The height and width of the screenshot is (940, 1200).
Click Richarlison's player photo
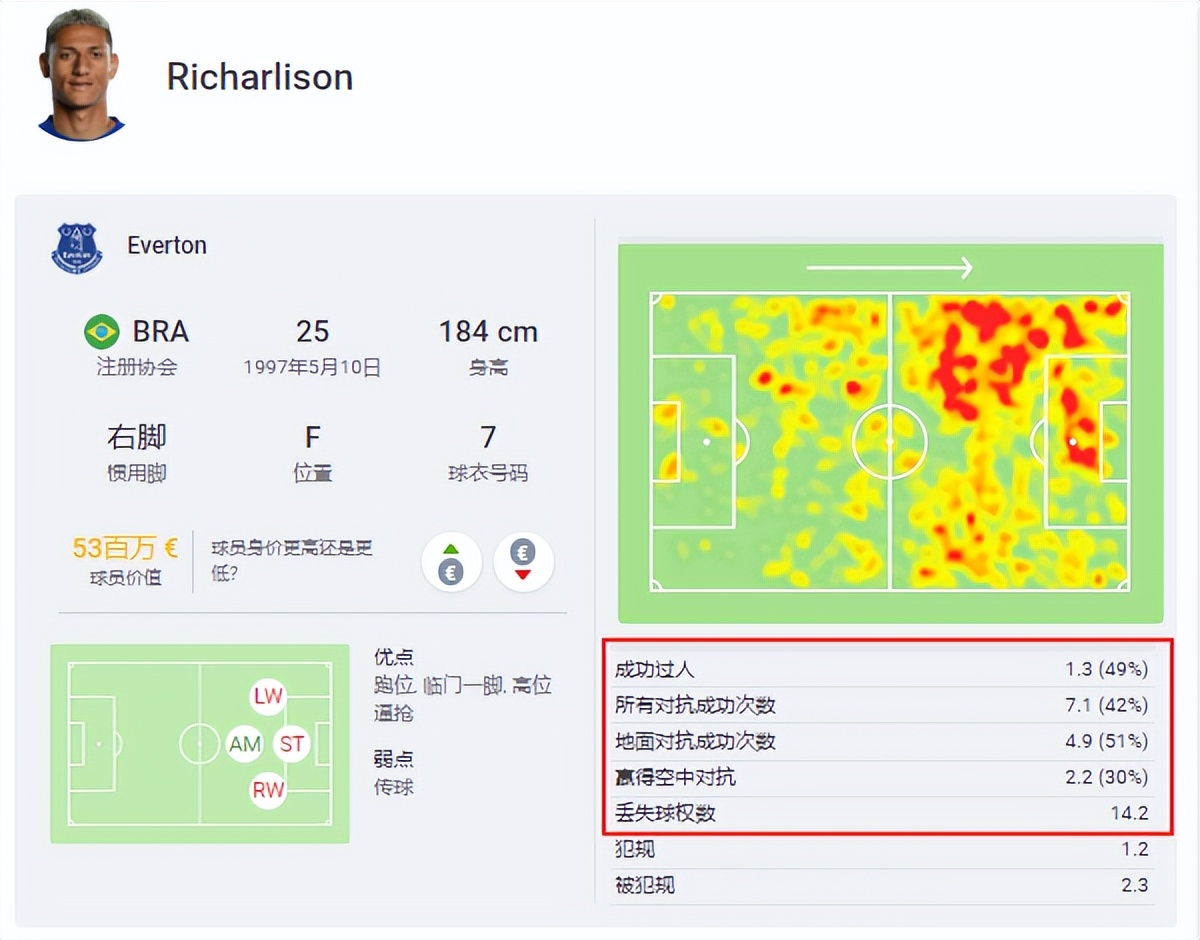(81, 74)
